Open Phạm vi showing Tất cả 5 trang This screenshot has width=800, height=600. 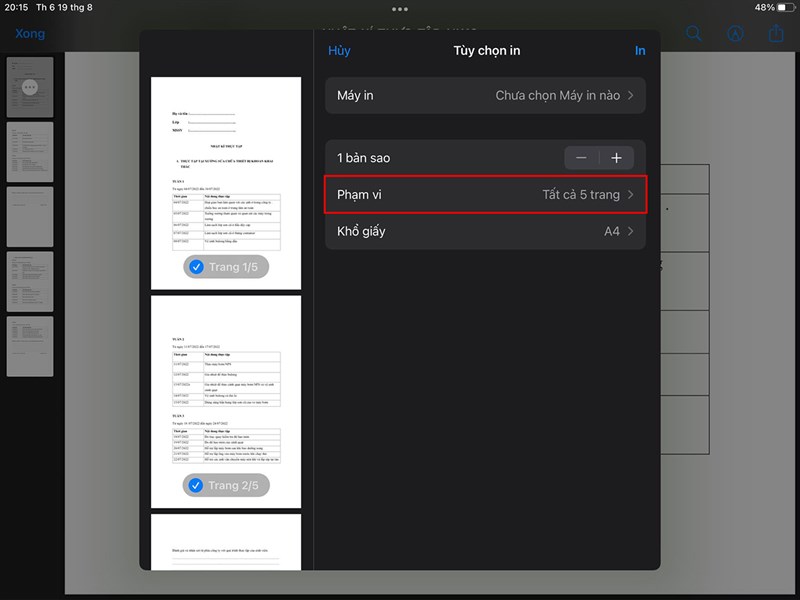[x=484, y=194]
